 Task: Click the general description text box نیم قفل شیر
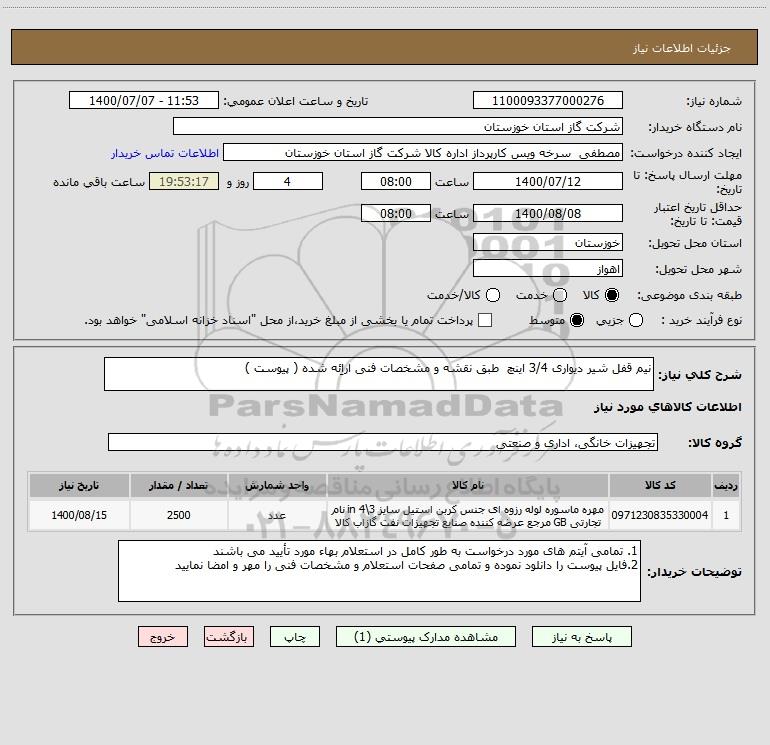coord(379,374)
